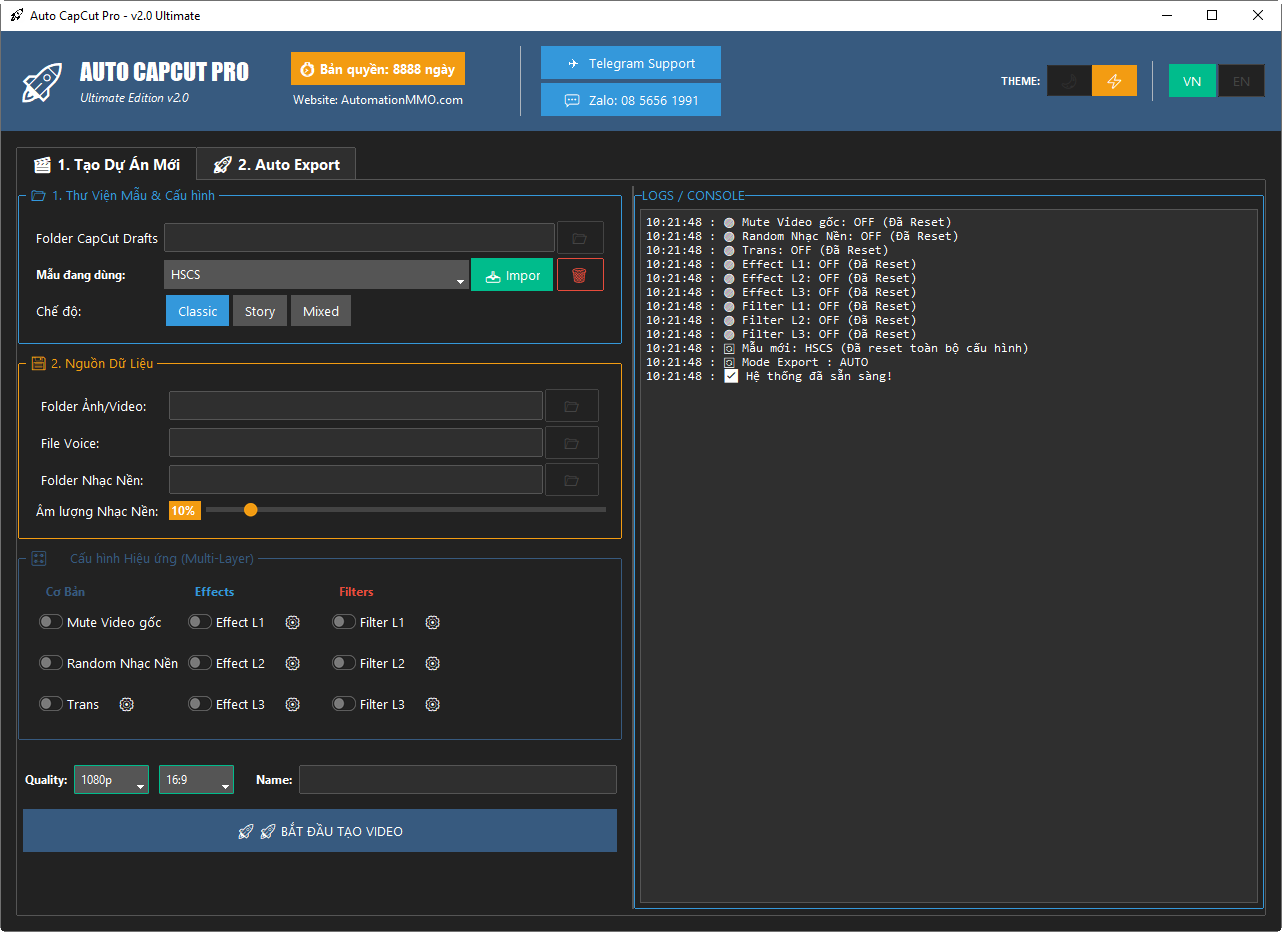Open settings gear for Filter L2

tap(432, 663)
